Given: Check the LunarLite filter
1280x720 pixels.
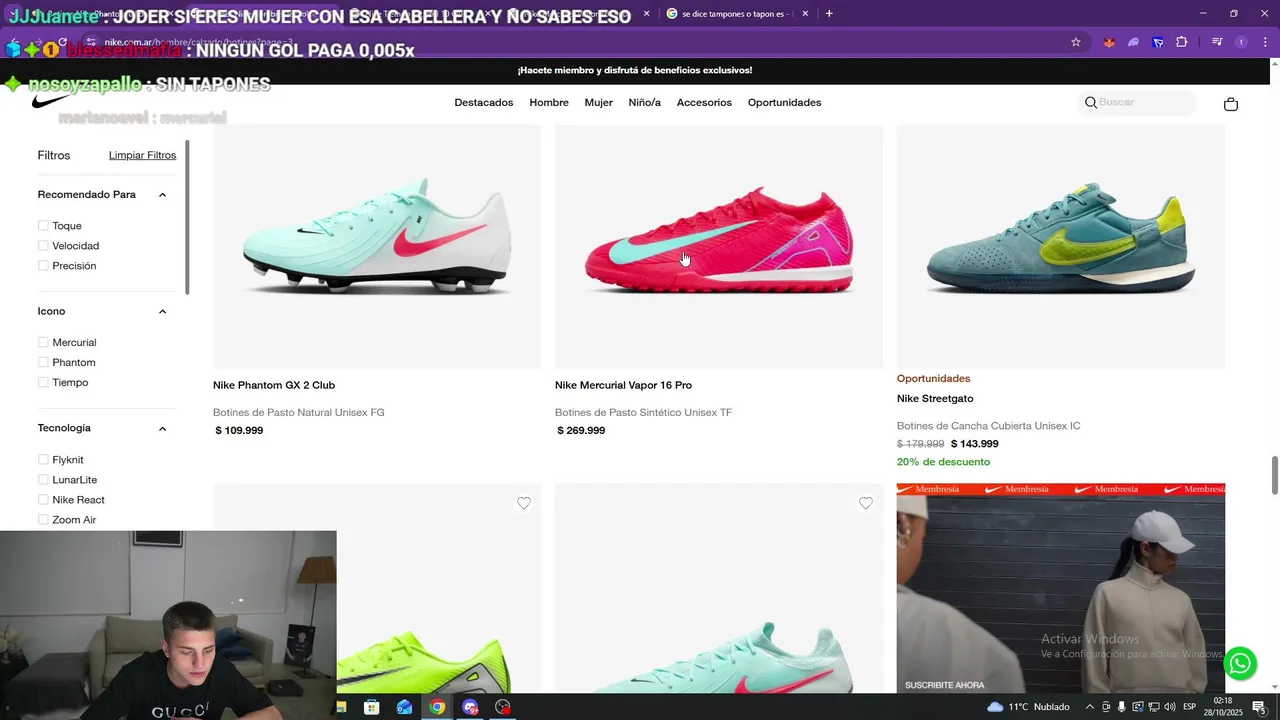Looking at the screenshot, I should (x=43, y=480).
